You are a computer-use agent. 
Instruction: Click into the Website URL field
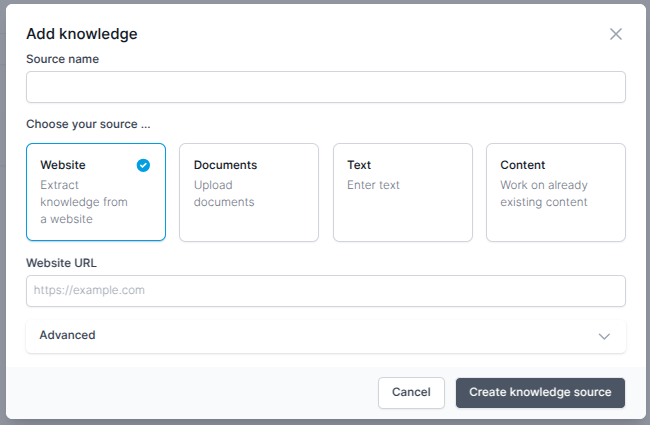point(326,291)
